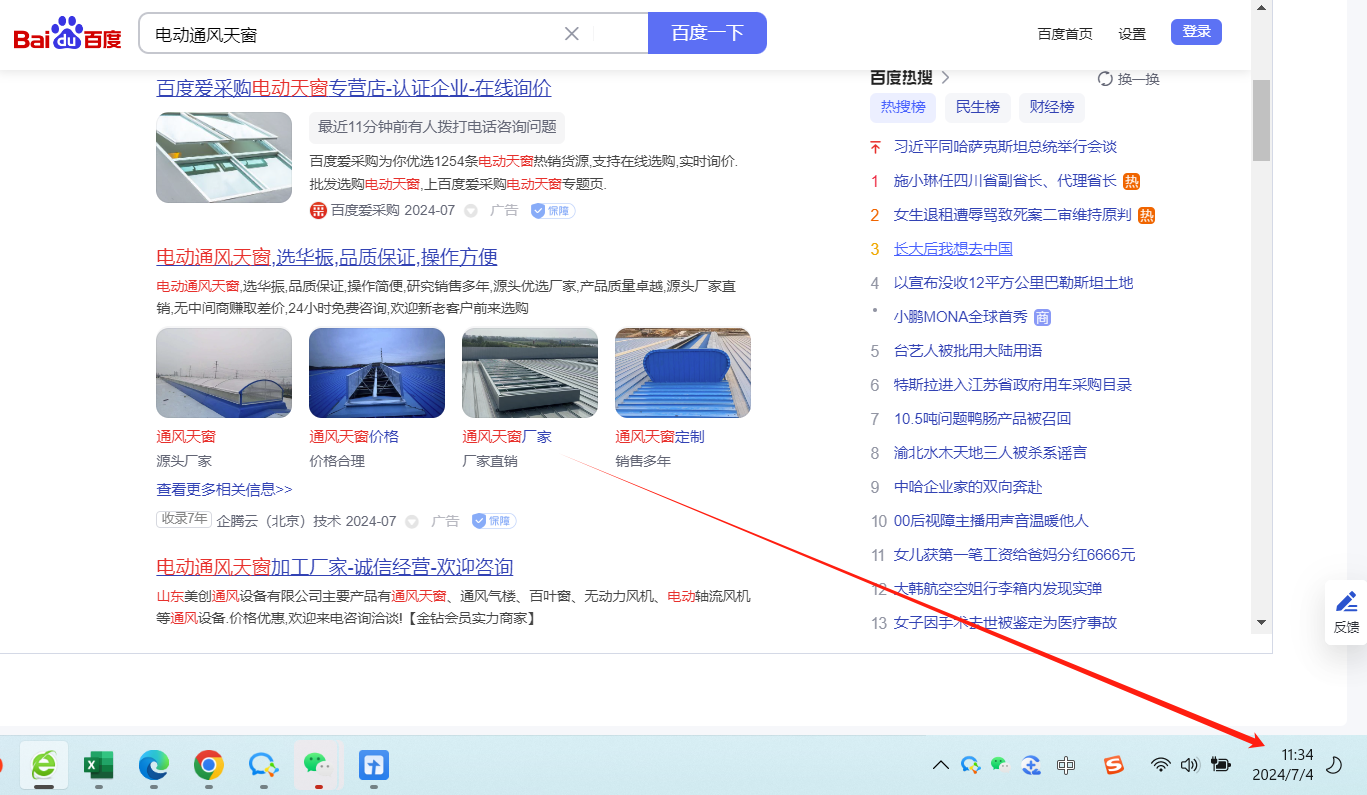Launch Google Chrome from the taskbar

[x=208, y=766]
